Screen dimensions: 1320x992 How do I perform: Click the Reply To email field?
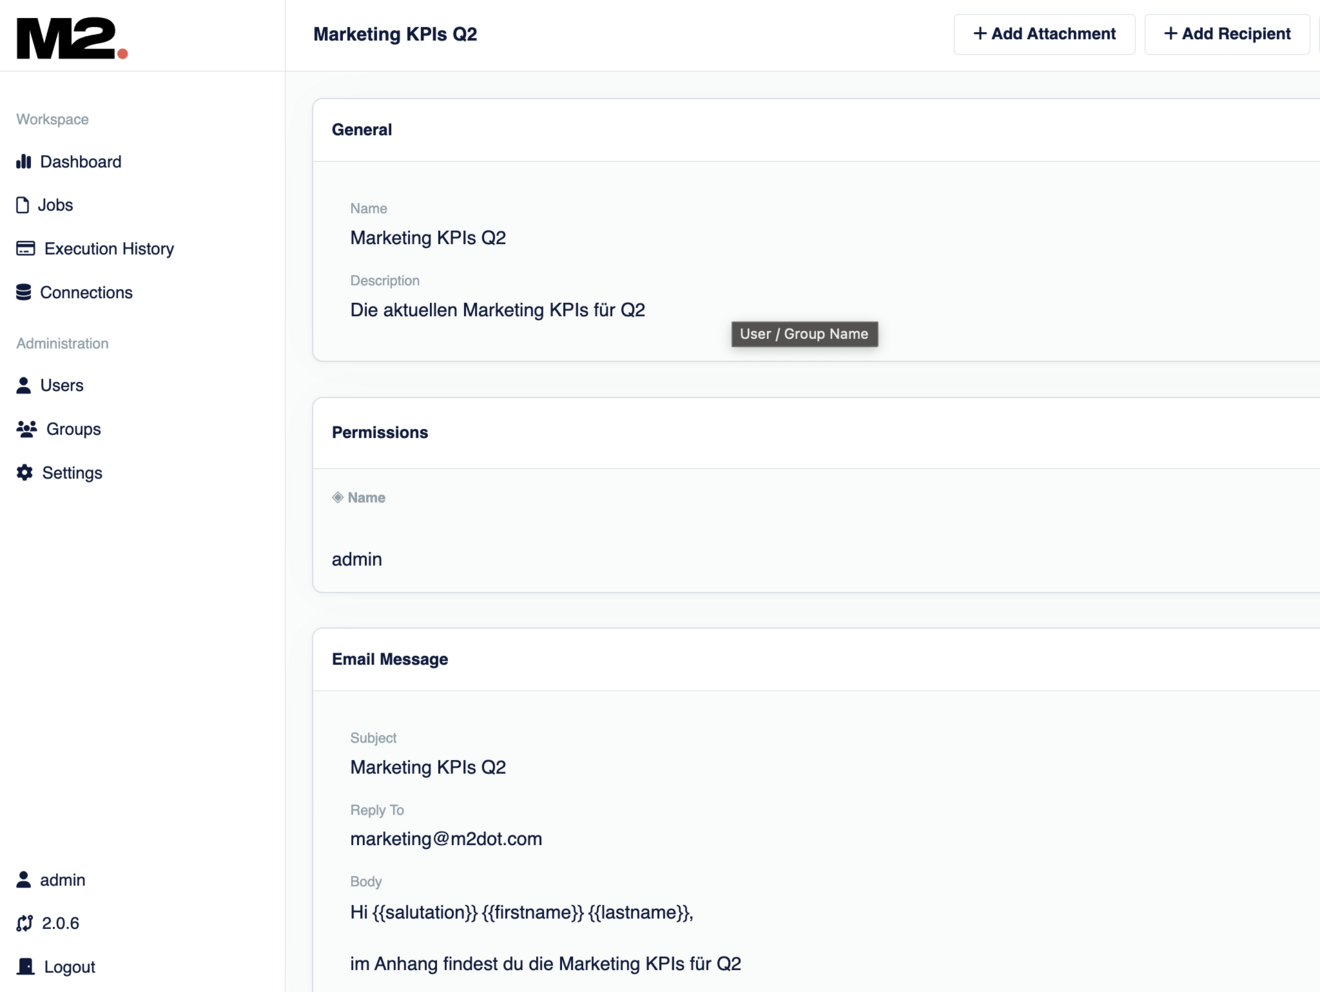(445, 839)
